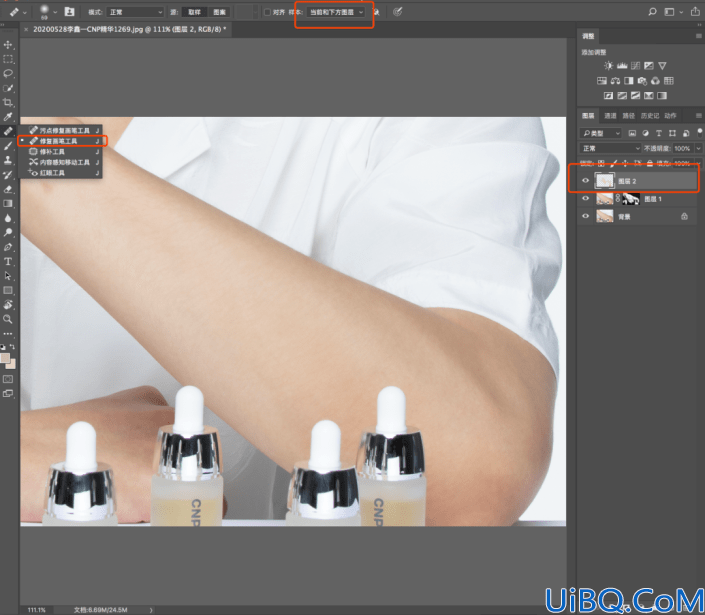The image size is (705, 615).
Task: Select the Crop tool
Action: point(8,102)
